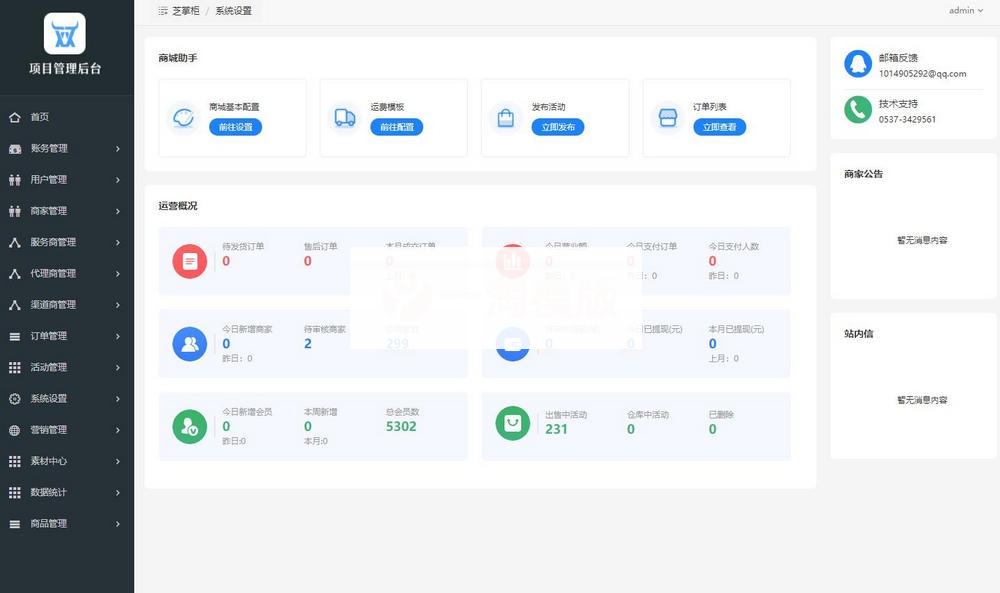Viewport: 1000px width, 593px height.
Task: Click the green 出售中活动 bag icon
Action: coord(513,424)
